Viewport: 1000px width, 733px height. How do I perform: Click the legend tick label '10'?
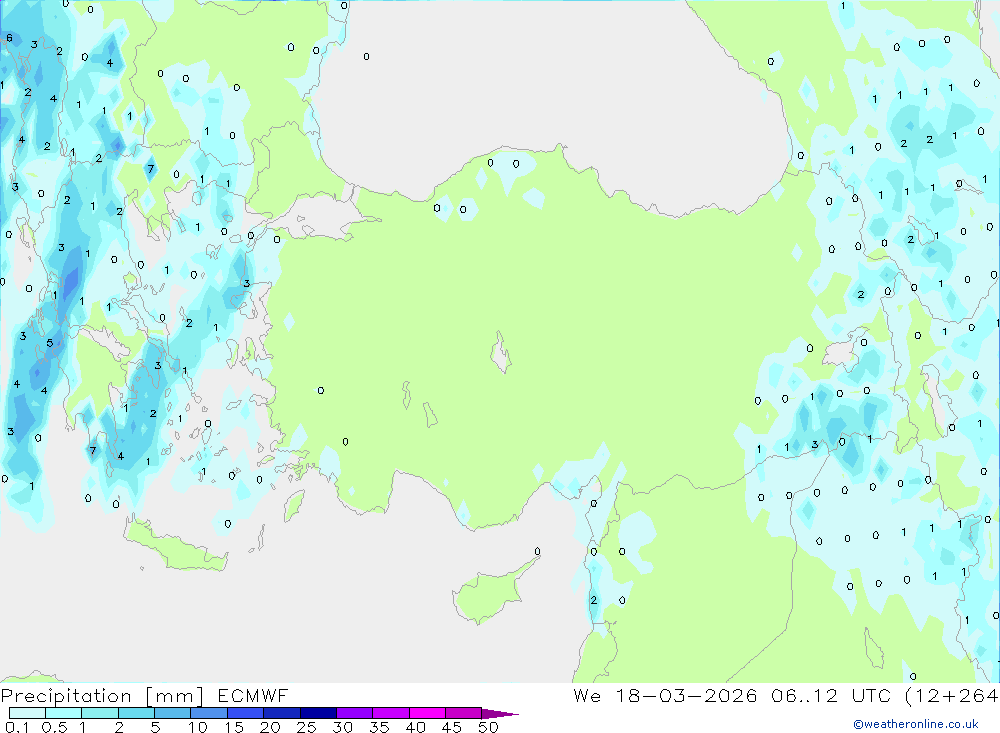point(197,727)
